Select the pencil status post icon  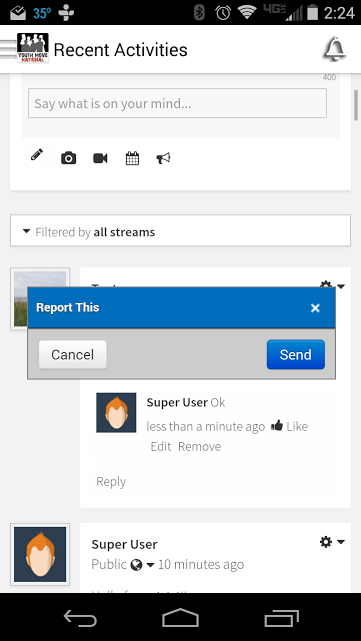coord(37,155)
